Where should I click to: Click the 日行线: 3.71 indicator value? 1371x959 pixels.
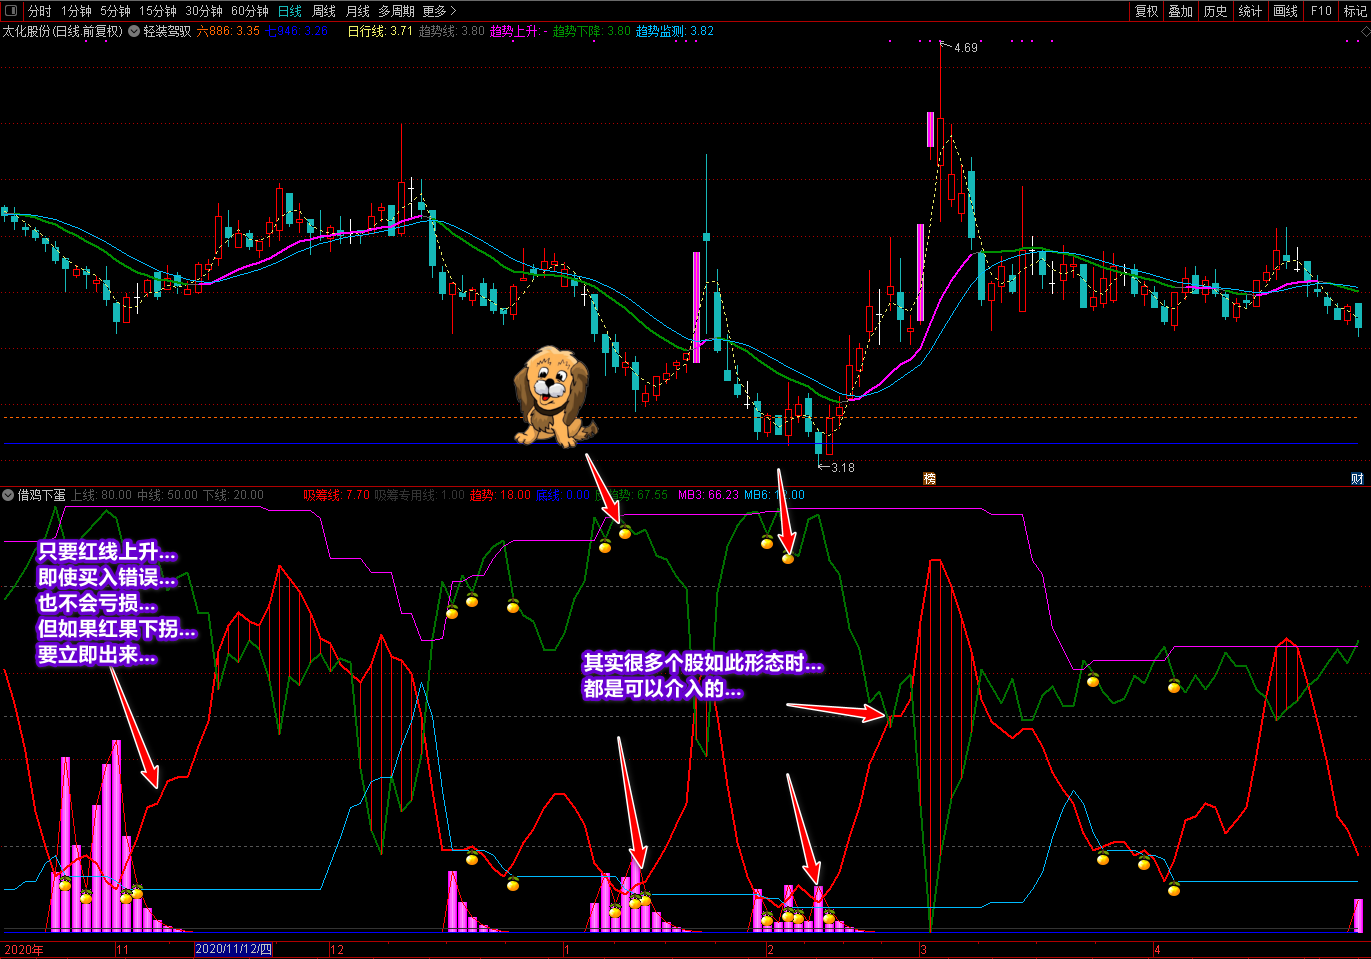point(380,31)
